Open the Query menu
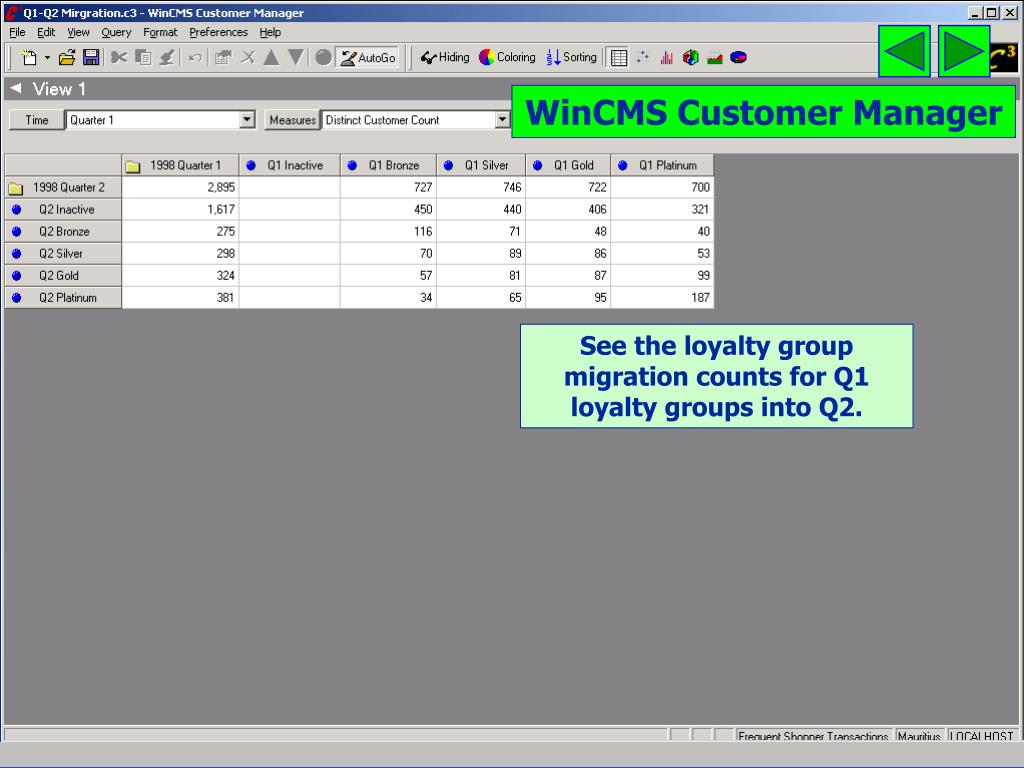Viewport: 1024px width, 768px height. (x=116, y=32)
